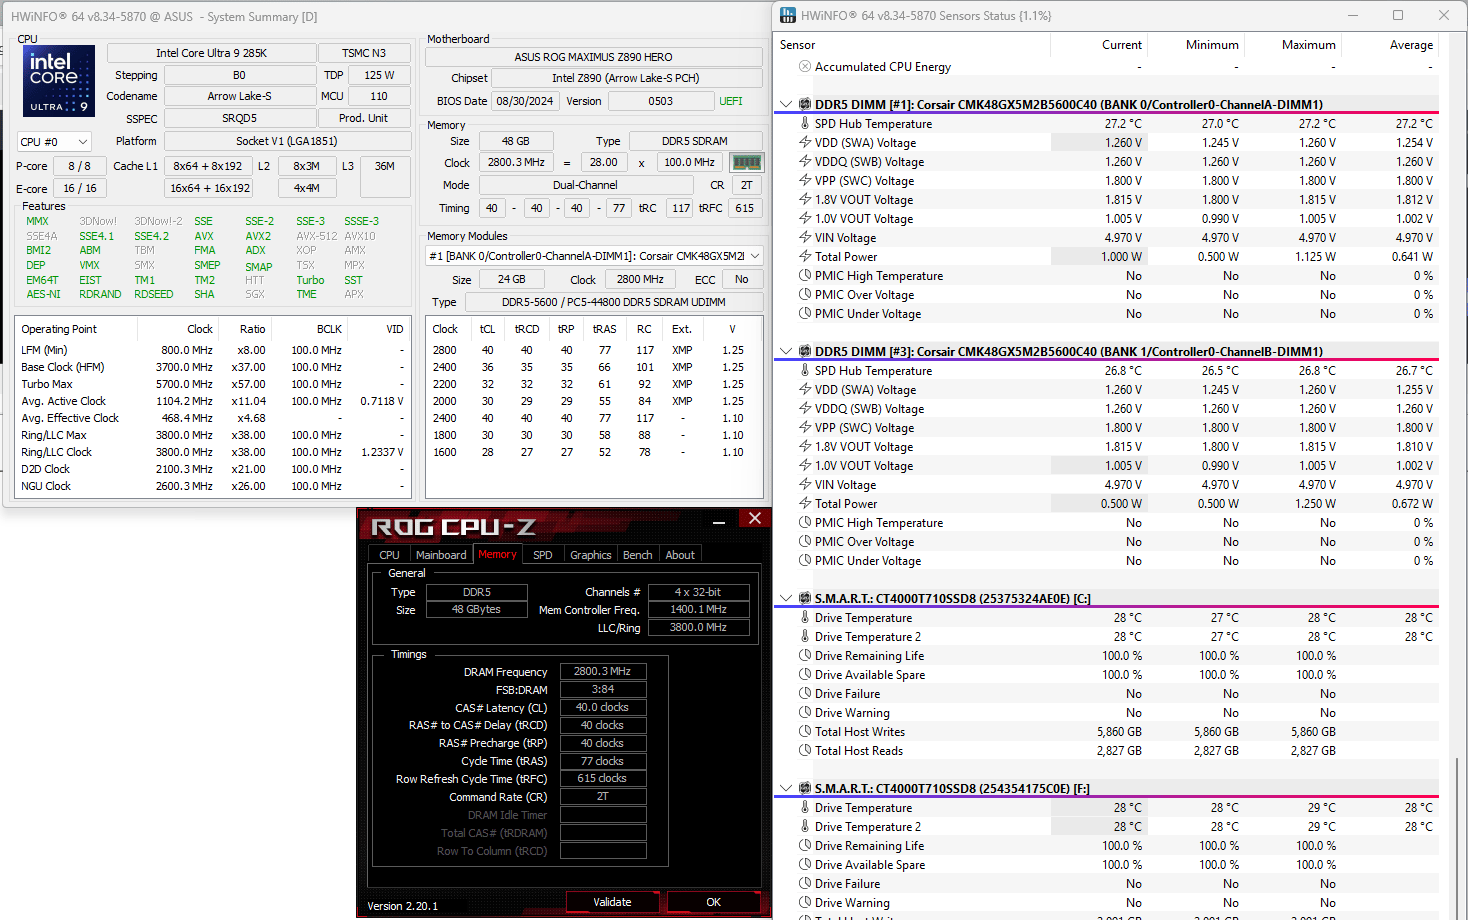Switch to the Mainboard tab in CPU-Z
Image resolution: width=1468 pixels, height=920 pixels.
(440, 554)
